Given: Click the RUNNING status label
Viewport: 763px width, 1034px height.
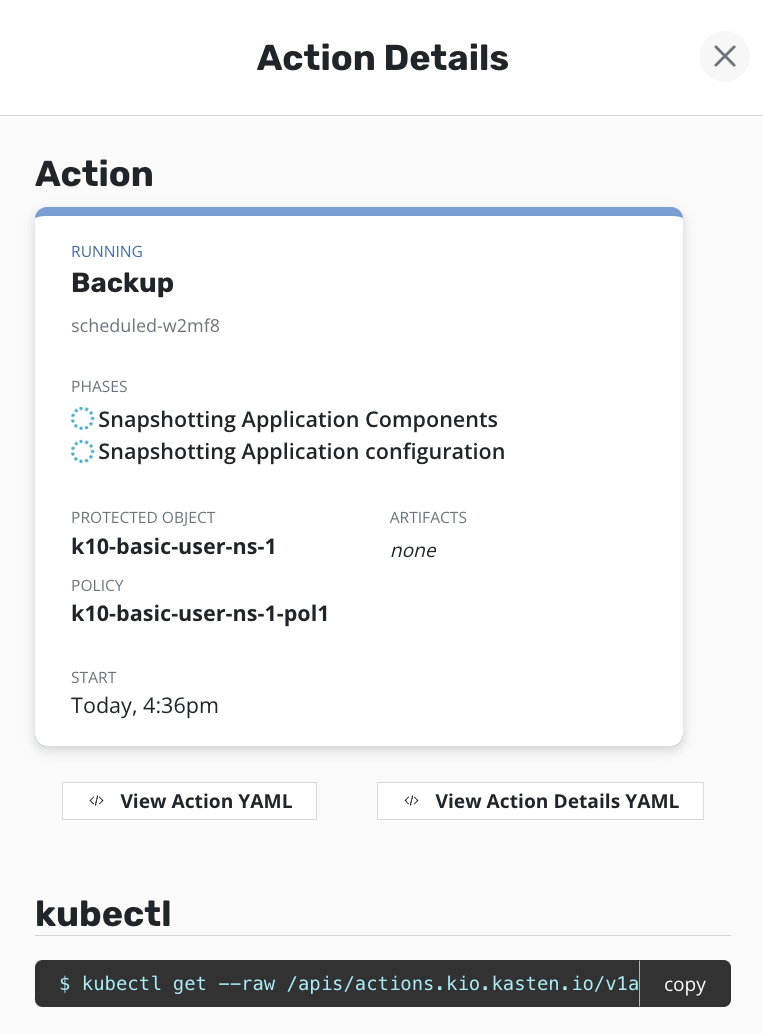Looking at the screenshot, I should pyautogui.click(x=107, y=252).
